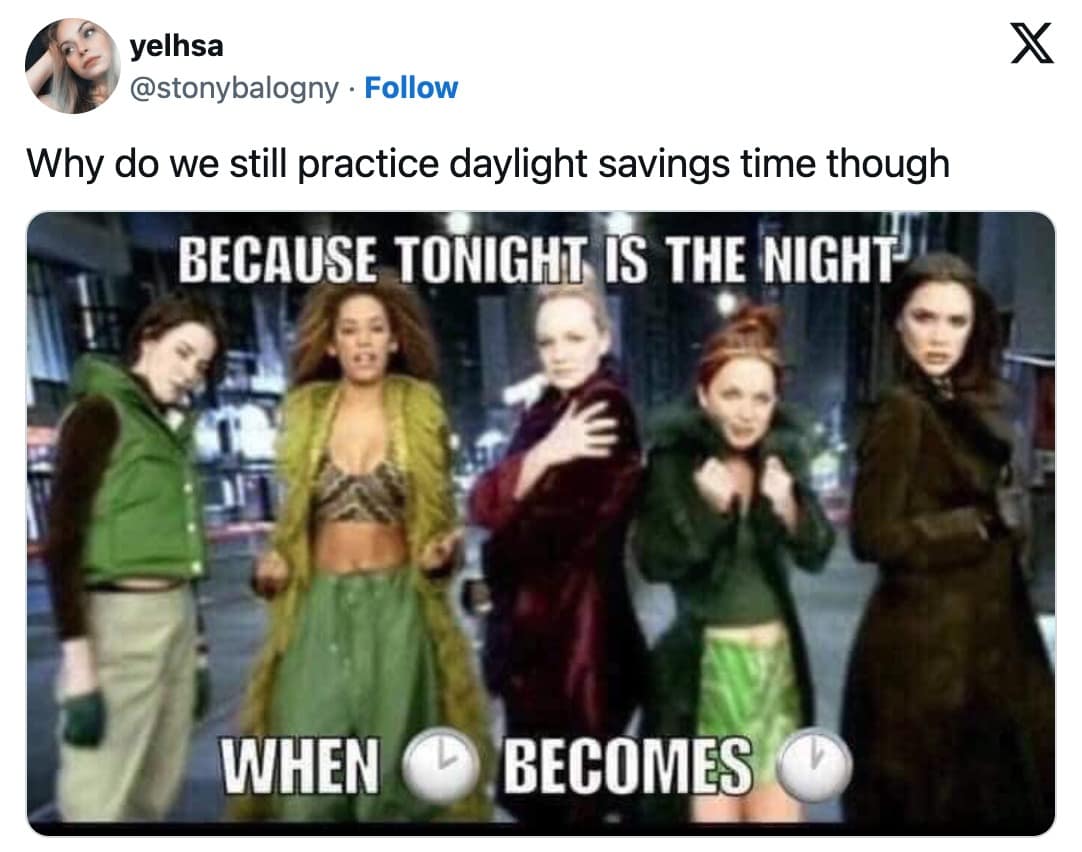Open the attached meme image
This screenshot has height=852, width=1082.
coord(540,524)
